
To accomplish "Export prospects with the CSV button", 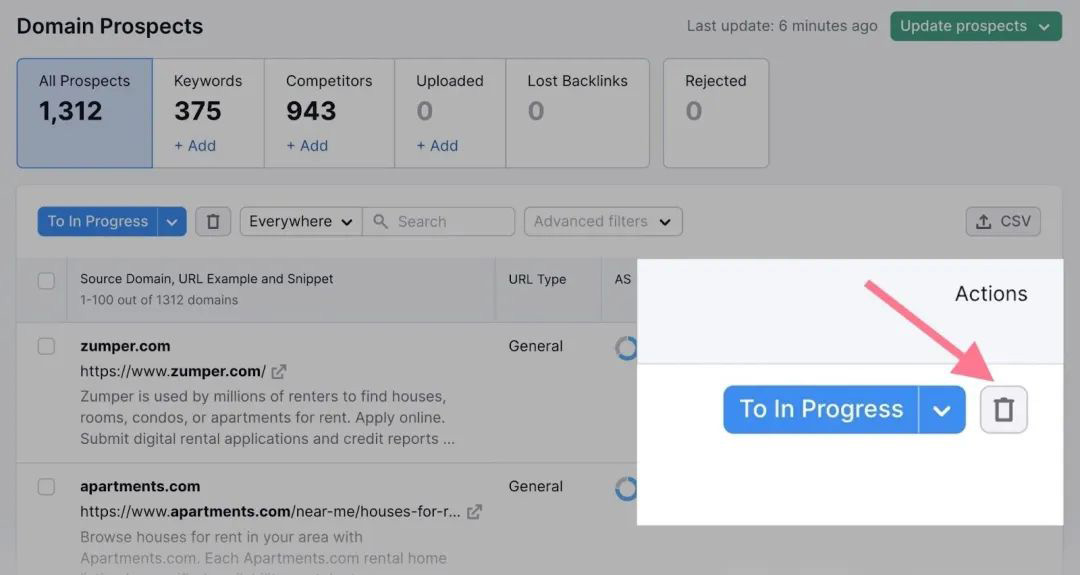I will 1003,222.
